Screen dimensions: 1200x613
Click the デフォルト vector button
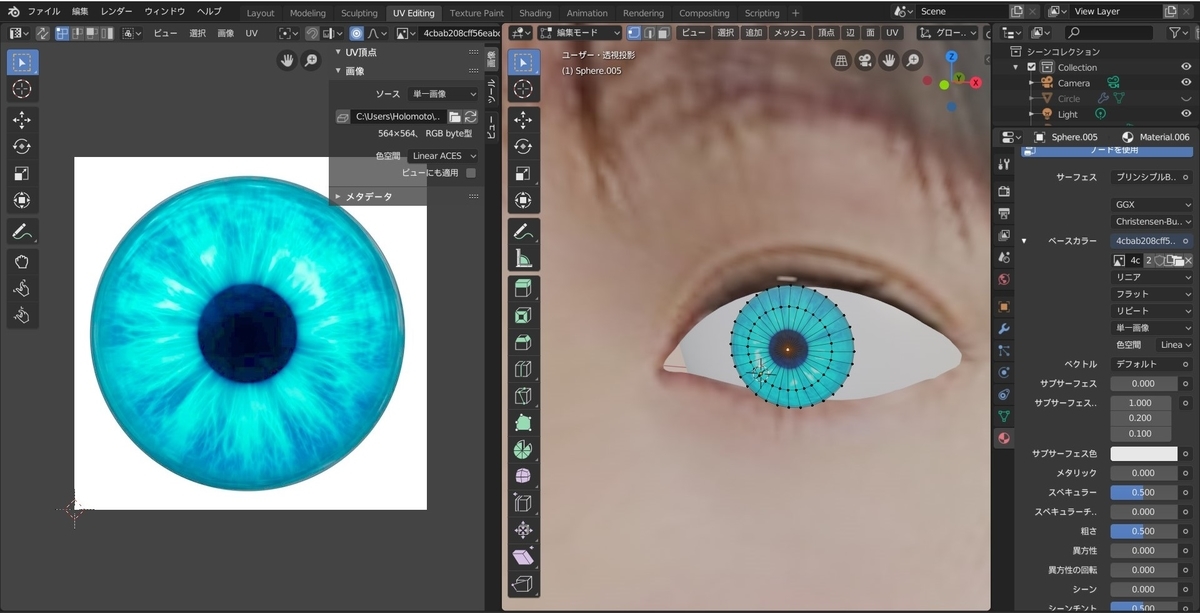tap(1144, 364)
